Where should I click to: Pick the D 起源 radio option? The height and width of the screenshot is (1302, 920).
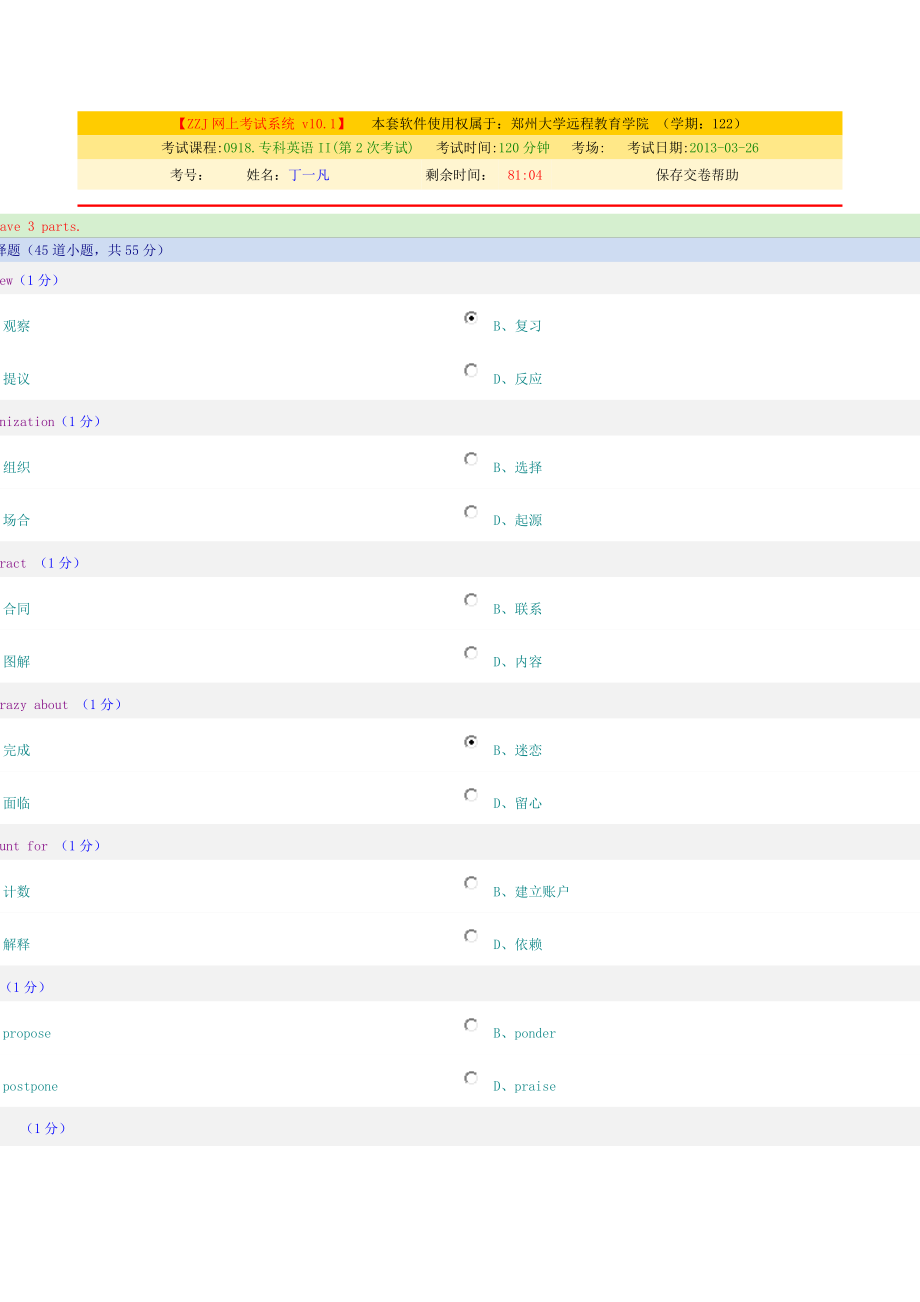click(x=471, y=512)
